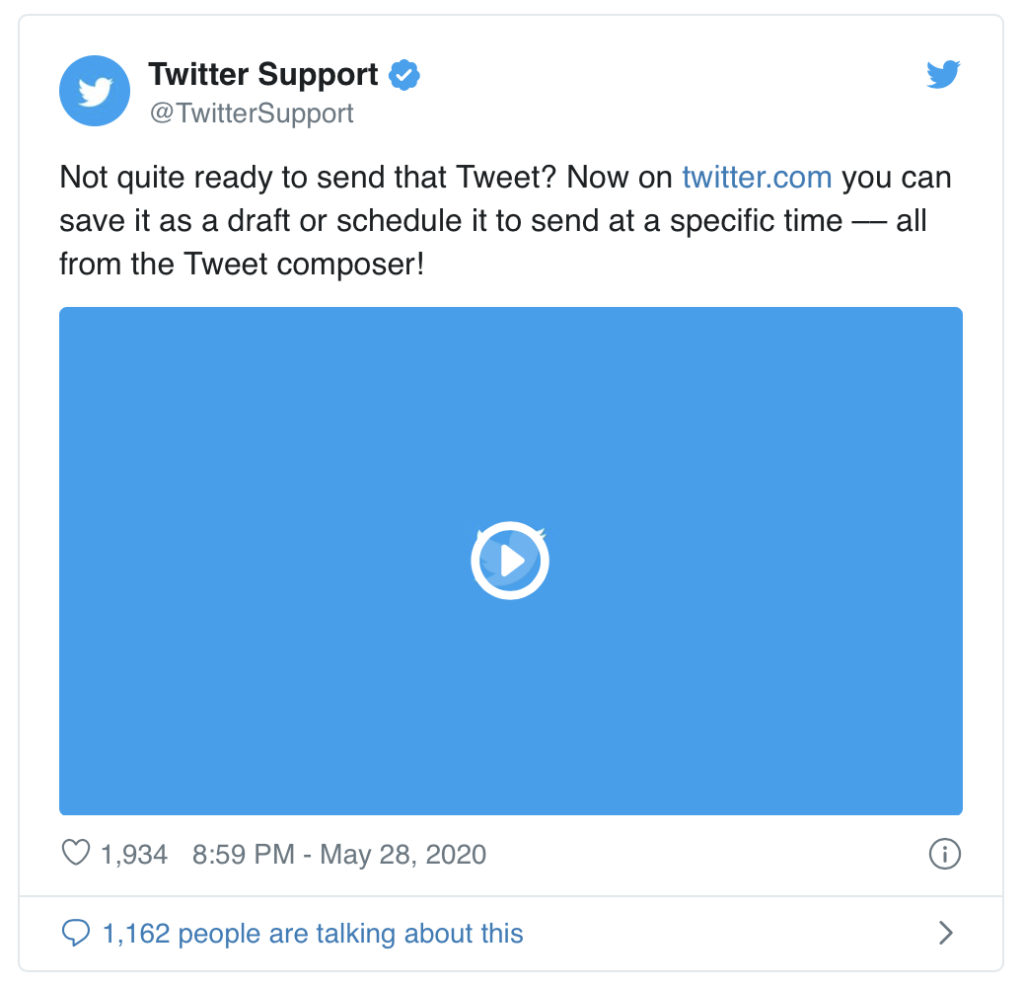This screenshot has height=987, width=1024.
Task: Click the Twitter Support display name
Action: 263,74
